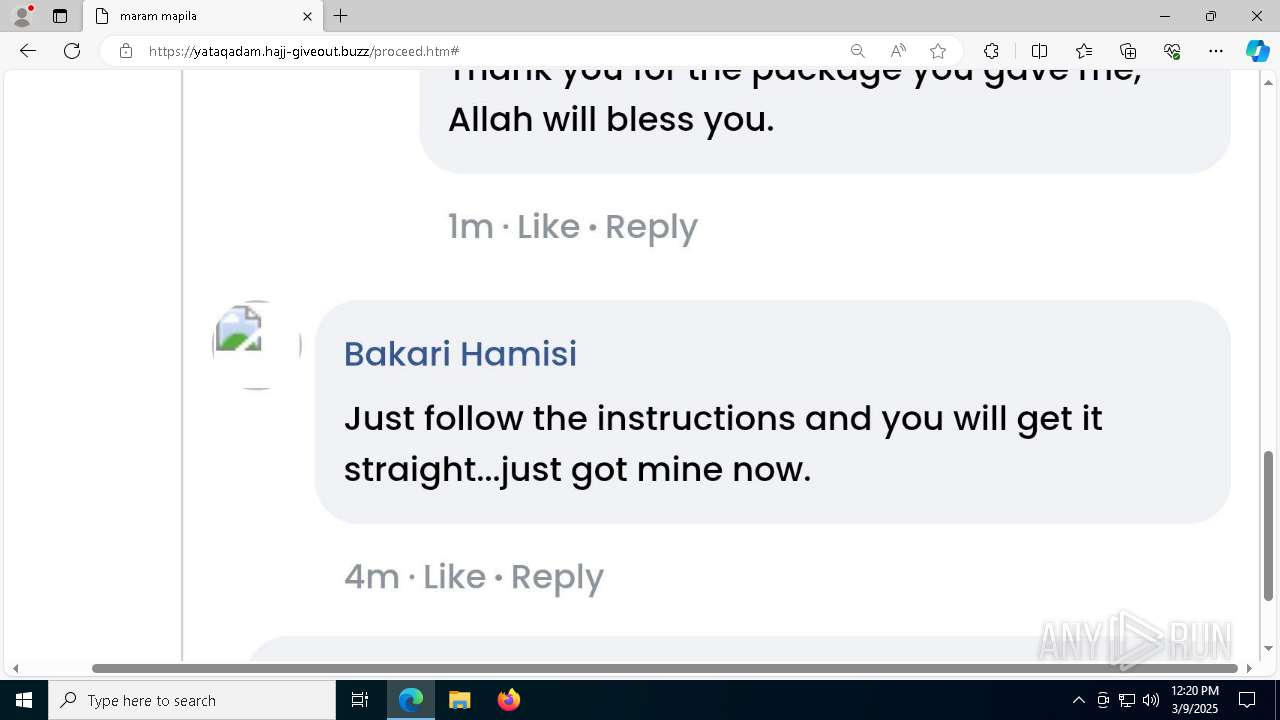This screenshot has width=1280, height=720.
Task: Like the comment posted 1m ago
Action: point(548,227)
